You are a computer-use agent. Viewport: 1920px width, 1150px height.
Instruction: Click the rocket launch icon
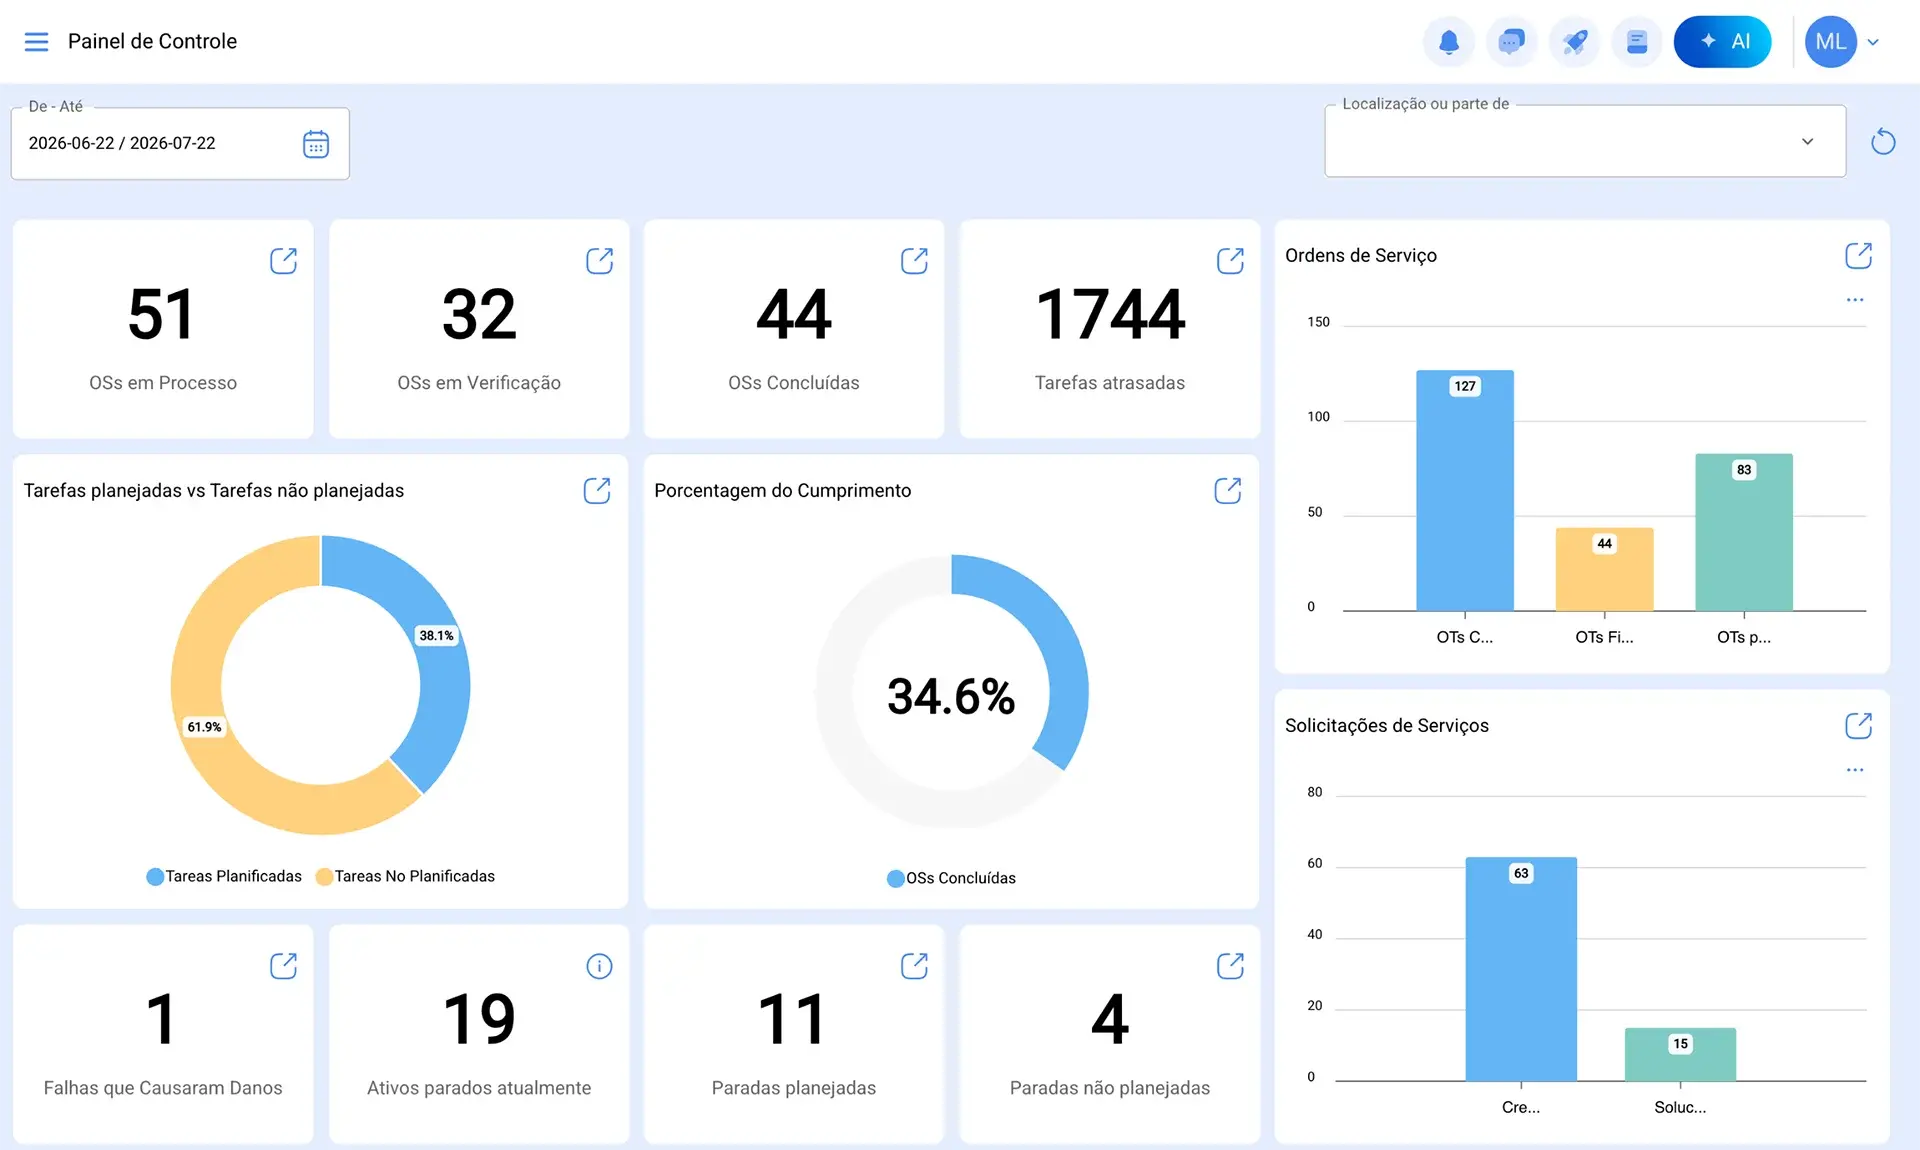pos(1574,42)
